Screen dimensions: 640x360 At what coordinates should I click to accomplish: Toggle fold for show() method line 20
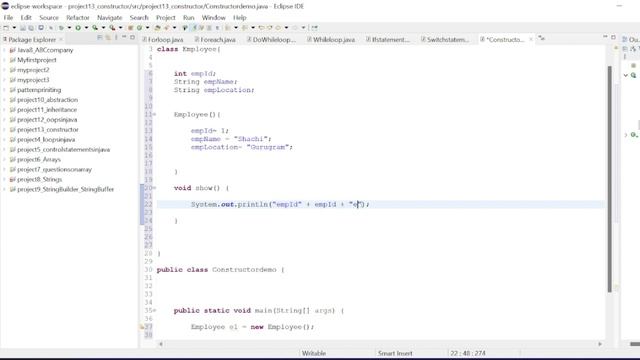(154, 188)
